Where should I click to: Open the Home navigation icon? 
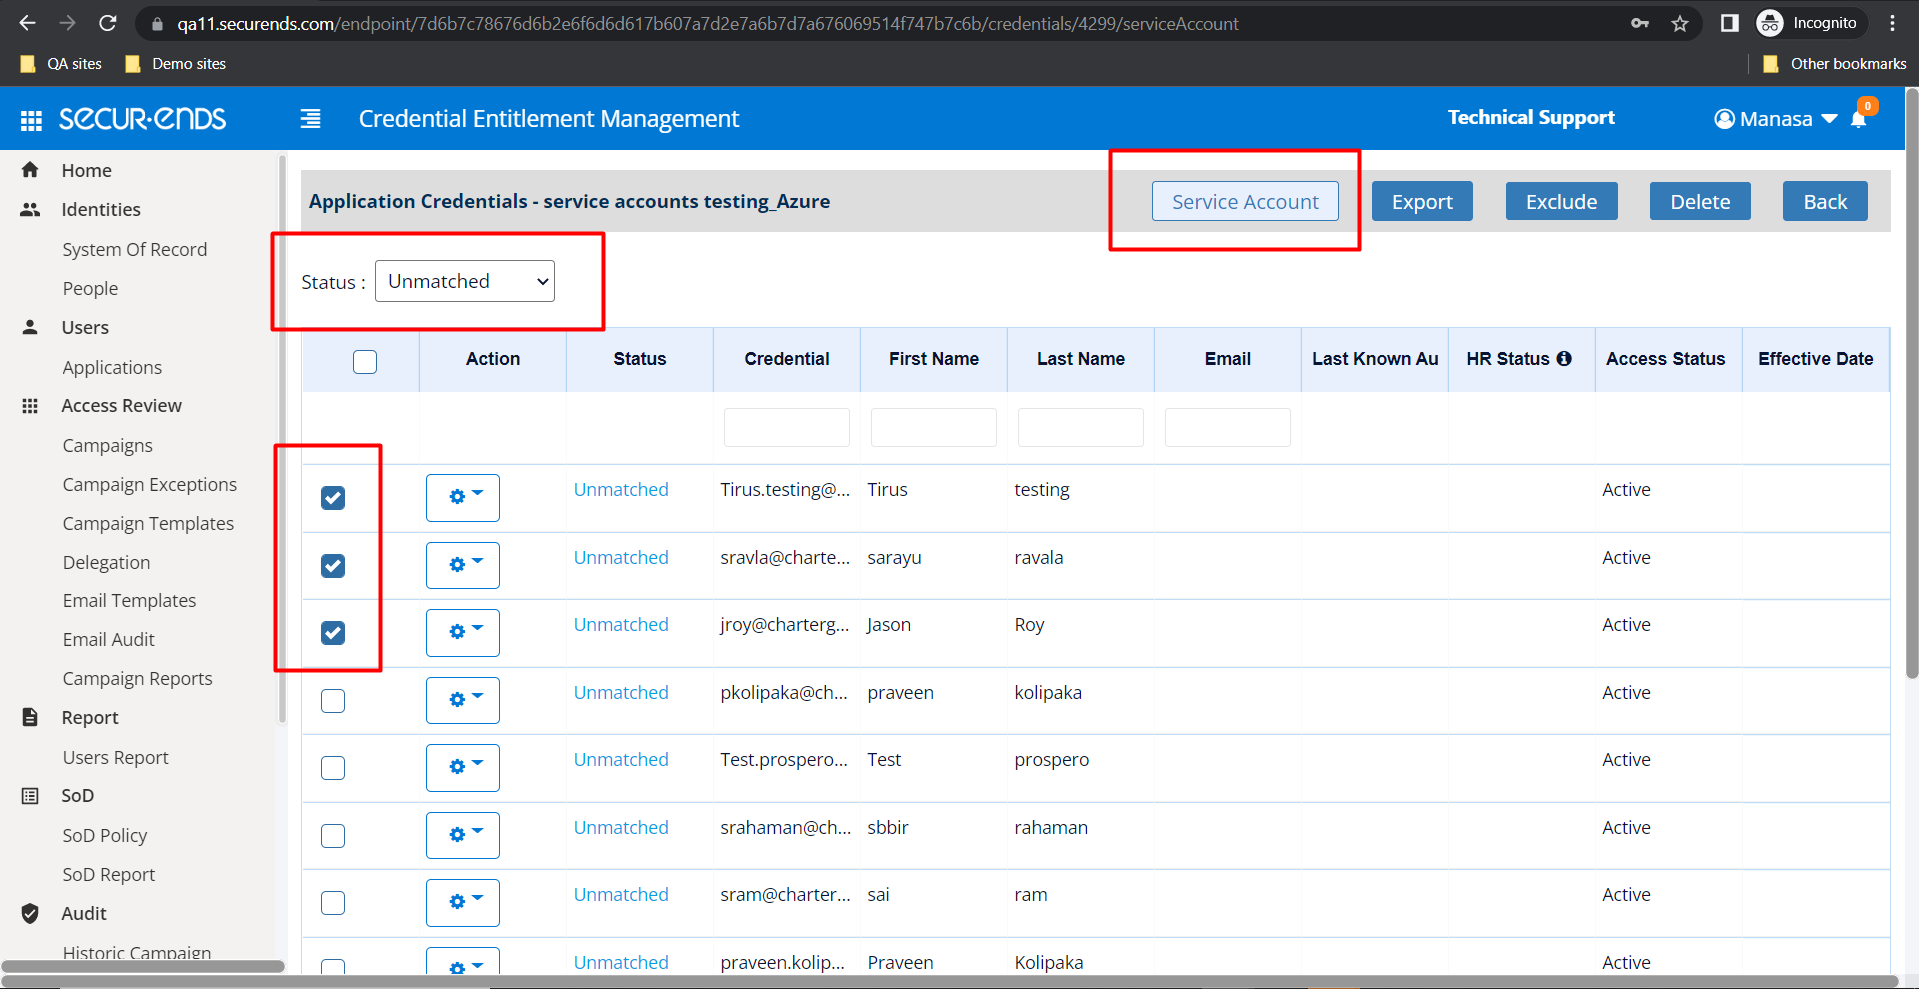pyautogui.click(x=31, y=170)
